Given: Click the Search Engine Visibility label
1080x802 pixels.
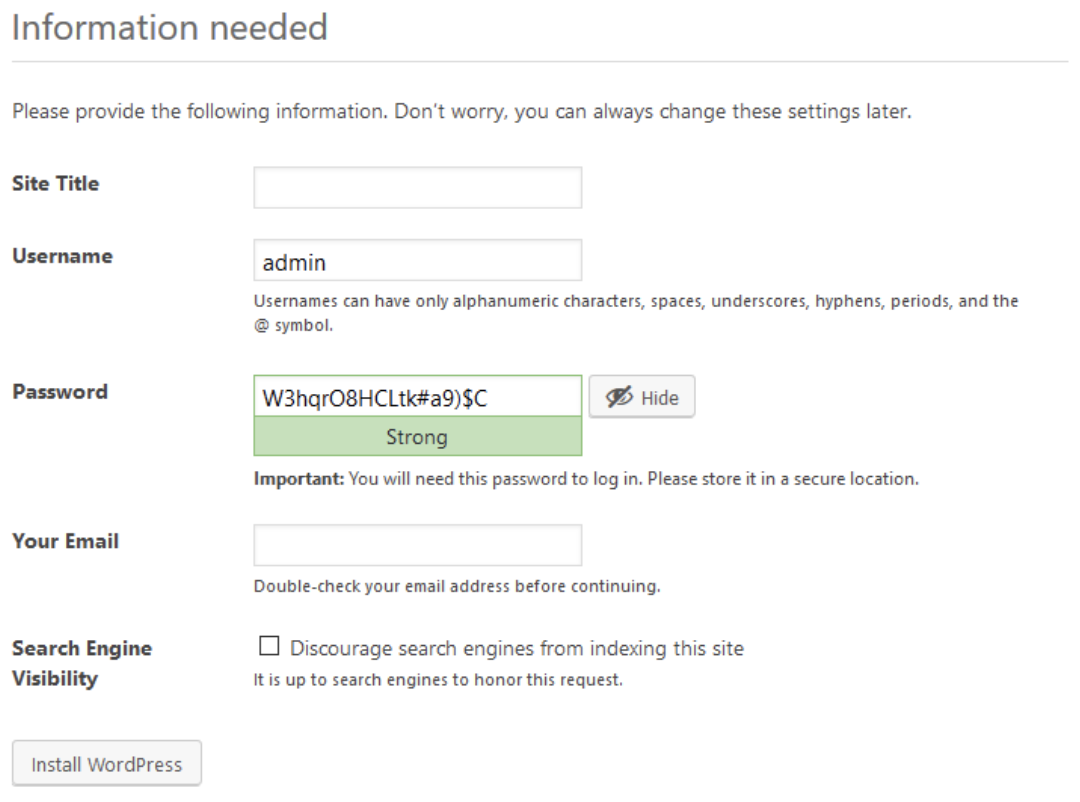Looking at the screenshot, I should click(x=82, y=662).
